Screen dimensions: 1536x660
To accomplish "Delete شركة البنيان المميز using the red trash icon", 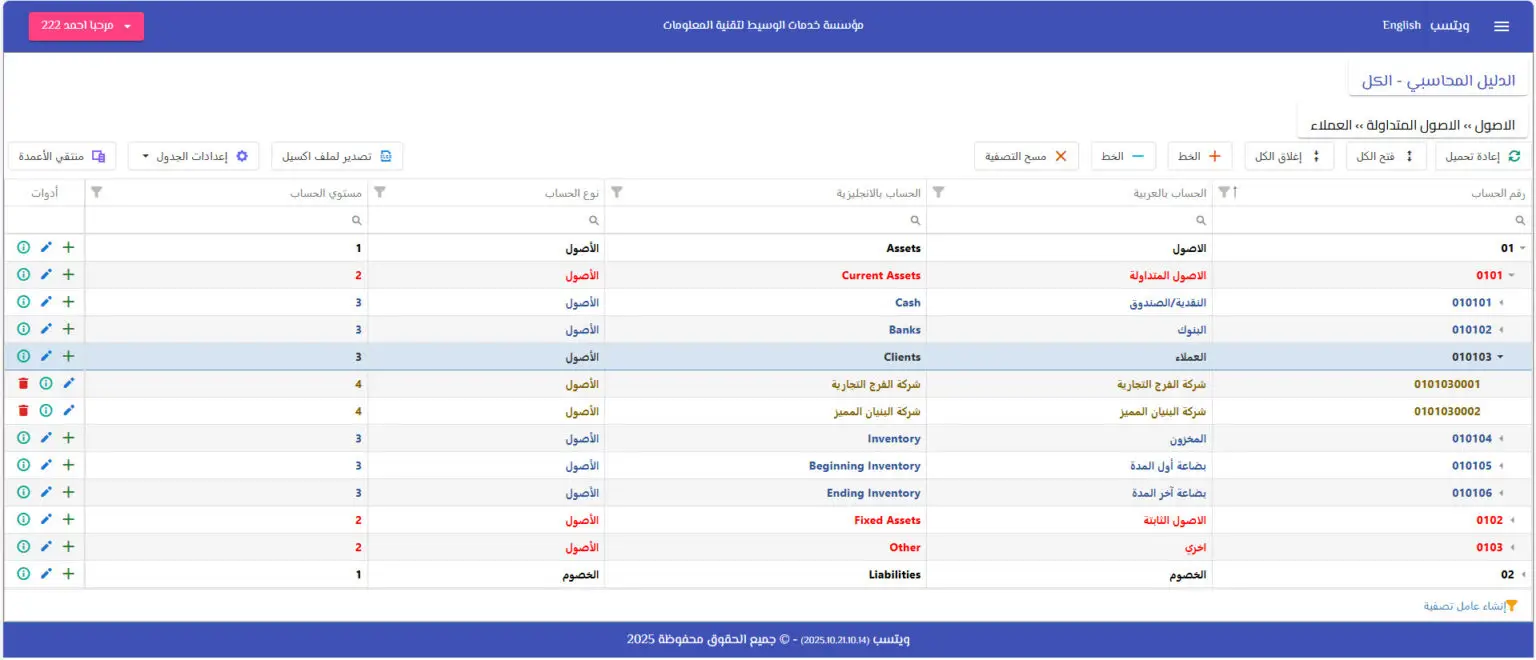I will pyautogui.click(x=25, y=411).
